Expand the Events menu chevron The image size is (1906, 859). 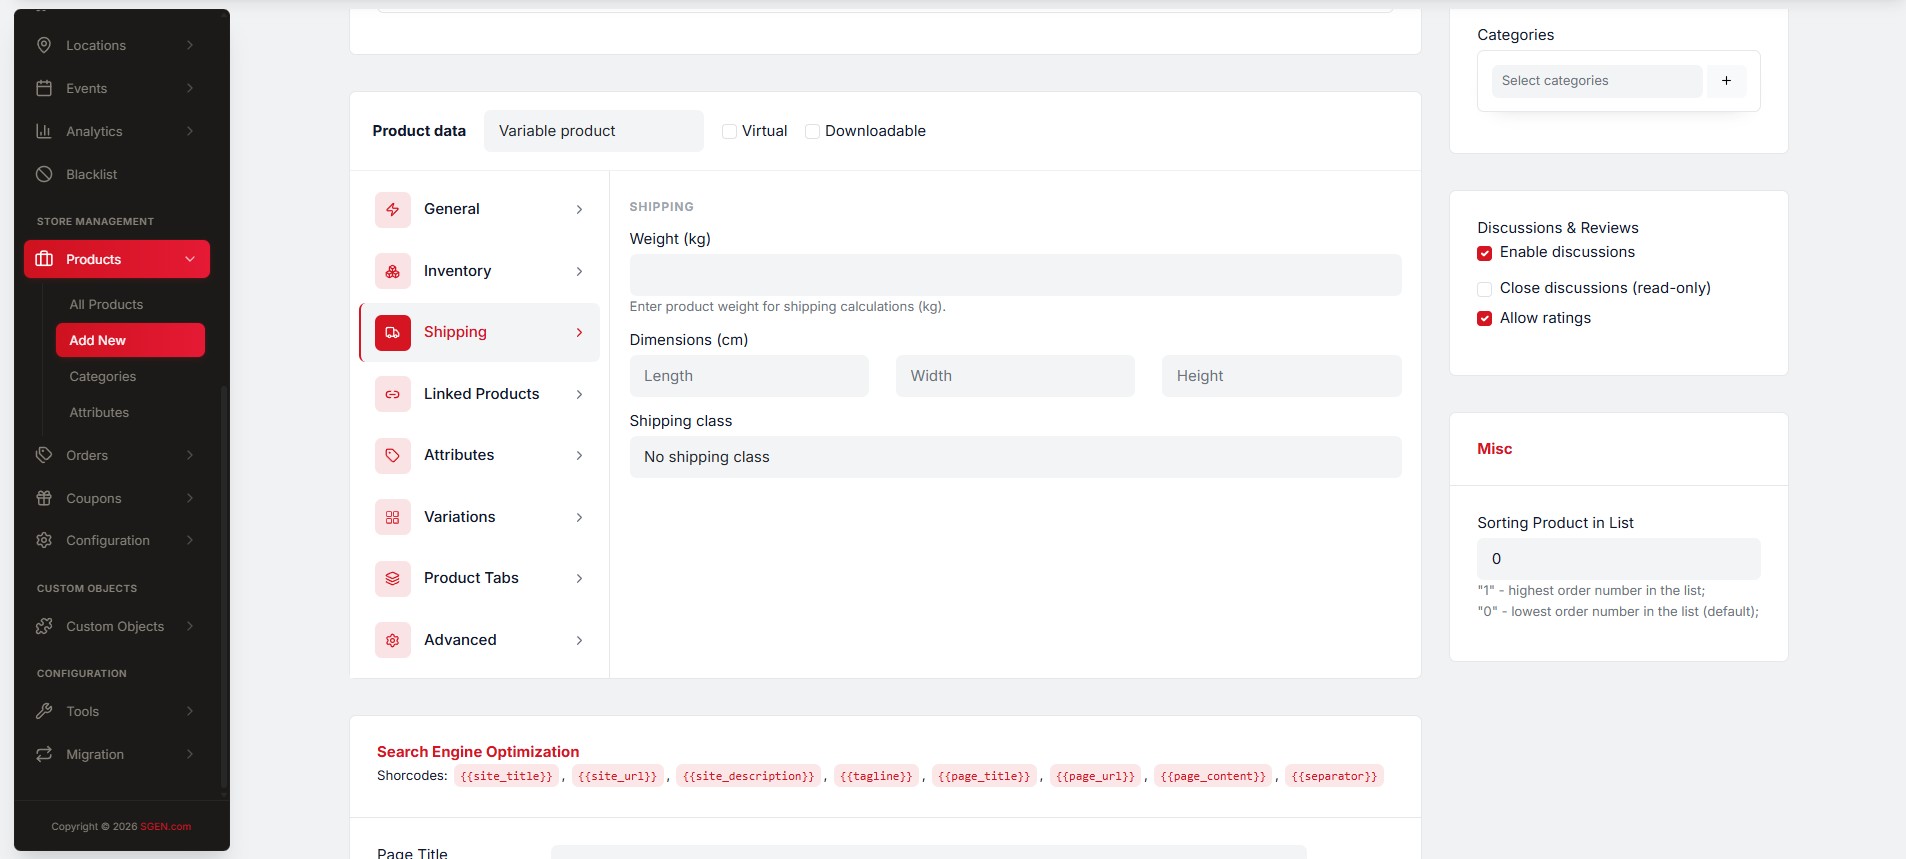click(190, 88)
